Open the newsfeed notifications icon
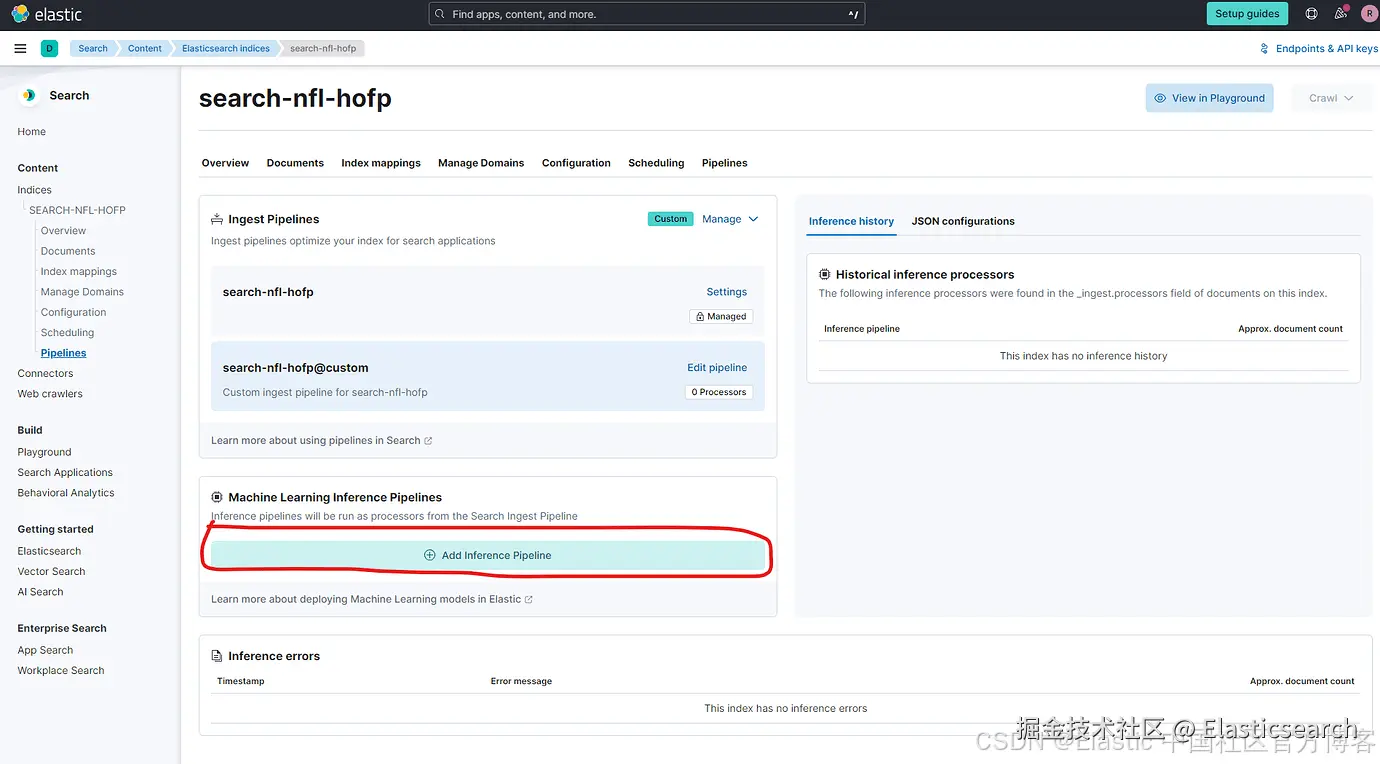 coord(1341,14)
